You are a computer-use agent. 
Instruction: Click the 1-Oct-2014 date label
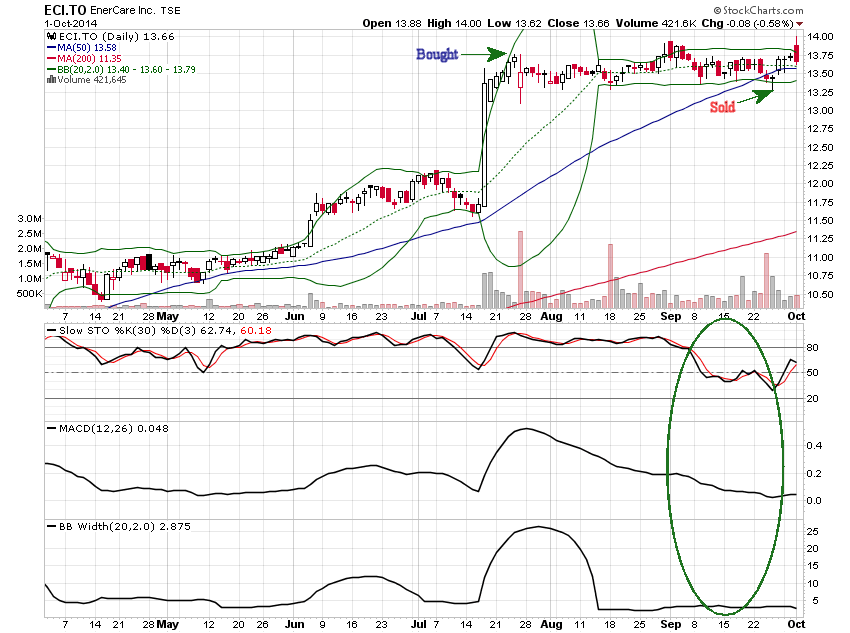[x=71, y=23]
